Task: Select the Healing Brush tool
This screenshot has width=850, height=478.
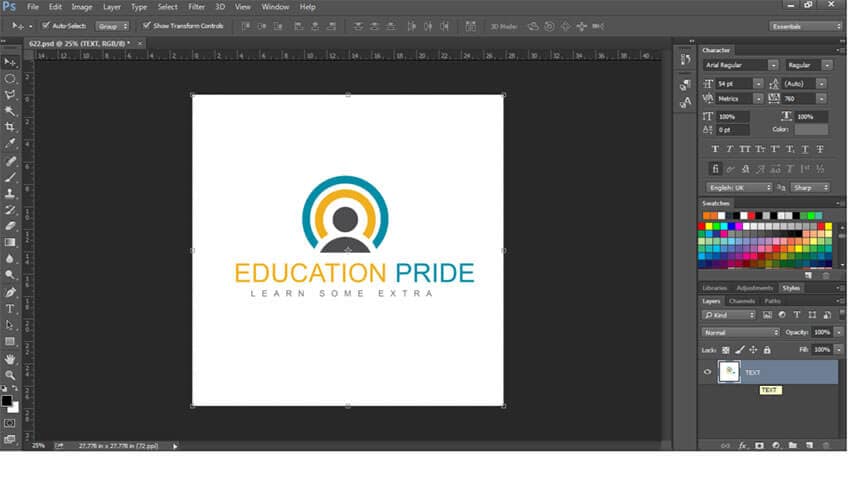Action: click(10, 161)
